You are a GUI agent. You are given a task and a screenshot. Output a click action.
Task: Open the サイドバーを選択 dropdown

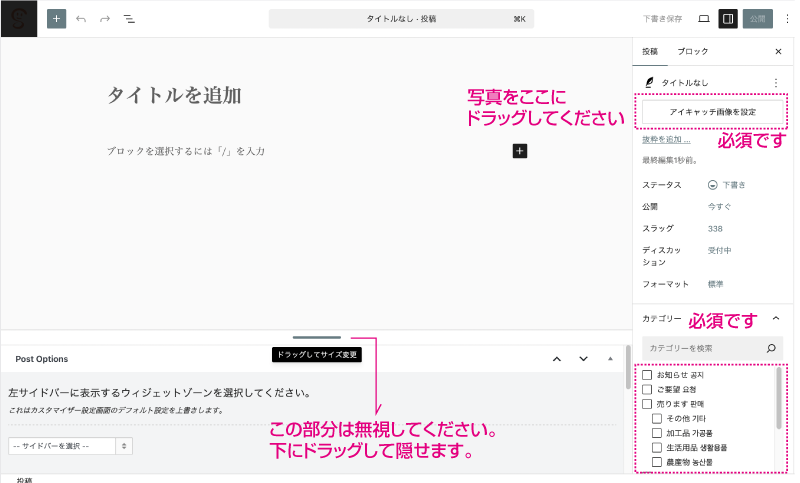[x=70, y=446]
